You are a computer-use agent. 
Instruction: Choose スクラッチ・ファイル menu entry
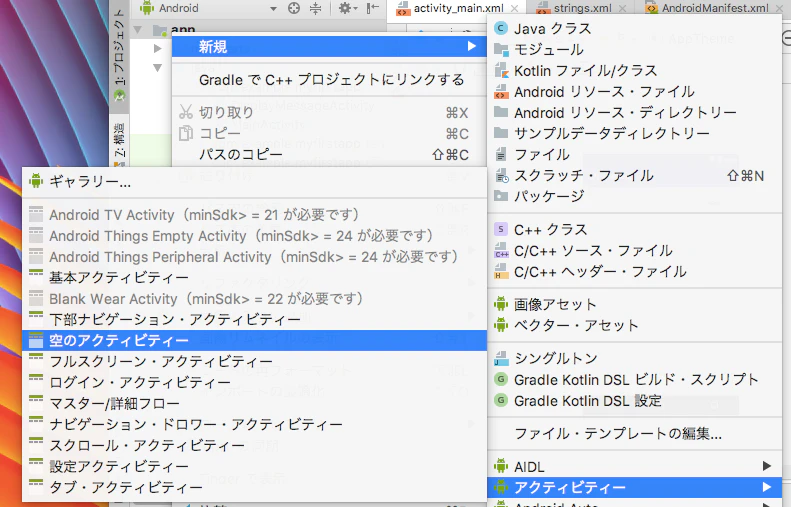pos(635,176)
